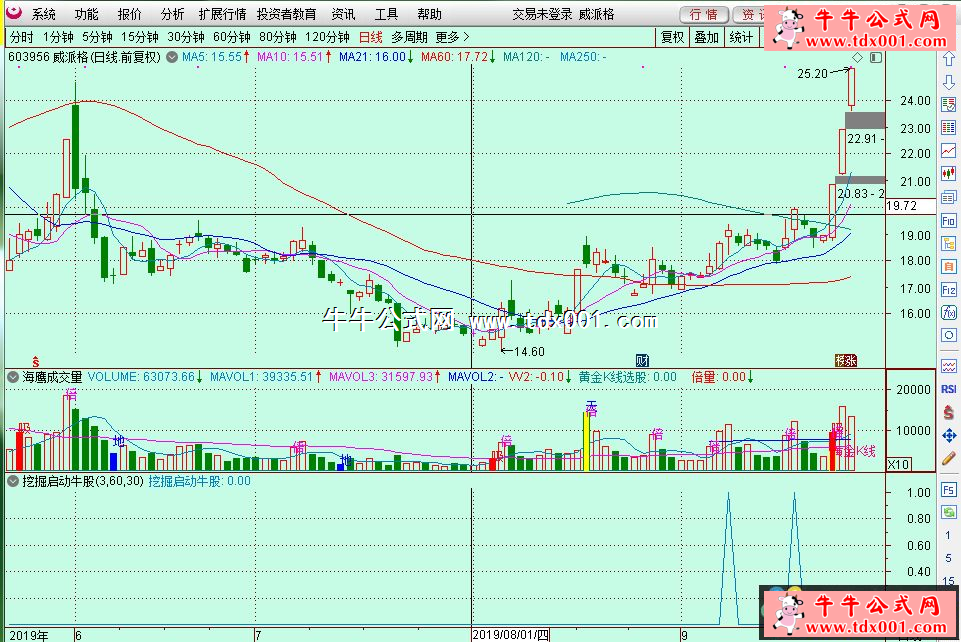The width and height of the screenshot is (961, 642).
Task: Select period 1 in right sidebar
Action: pyautogui.click(x=948, y=535)
